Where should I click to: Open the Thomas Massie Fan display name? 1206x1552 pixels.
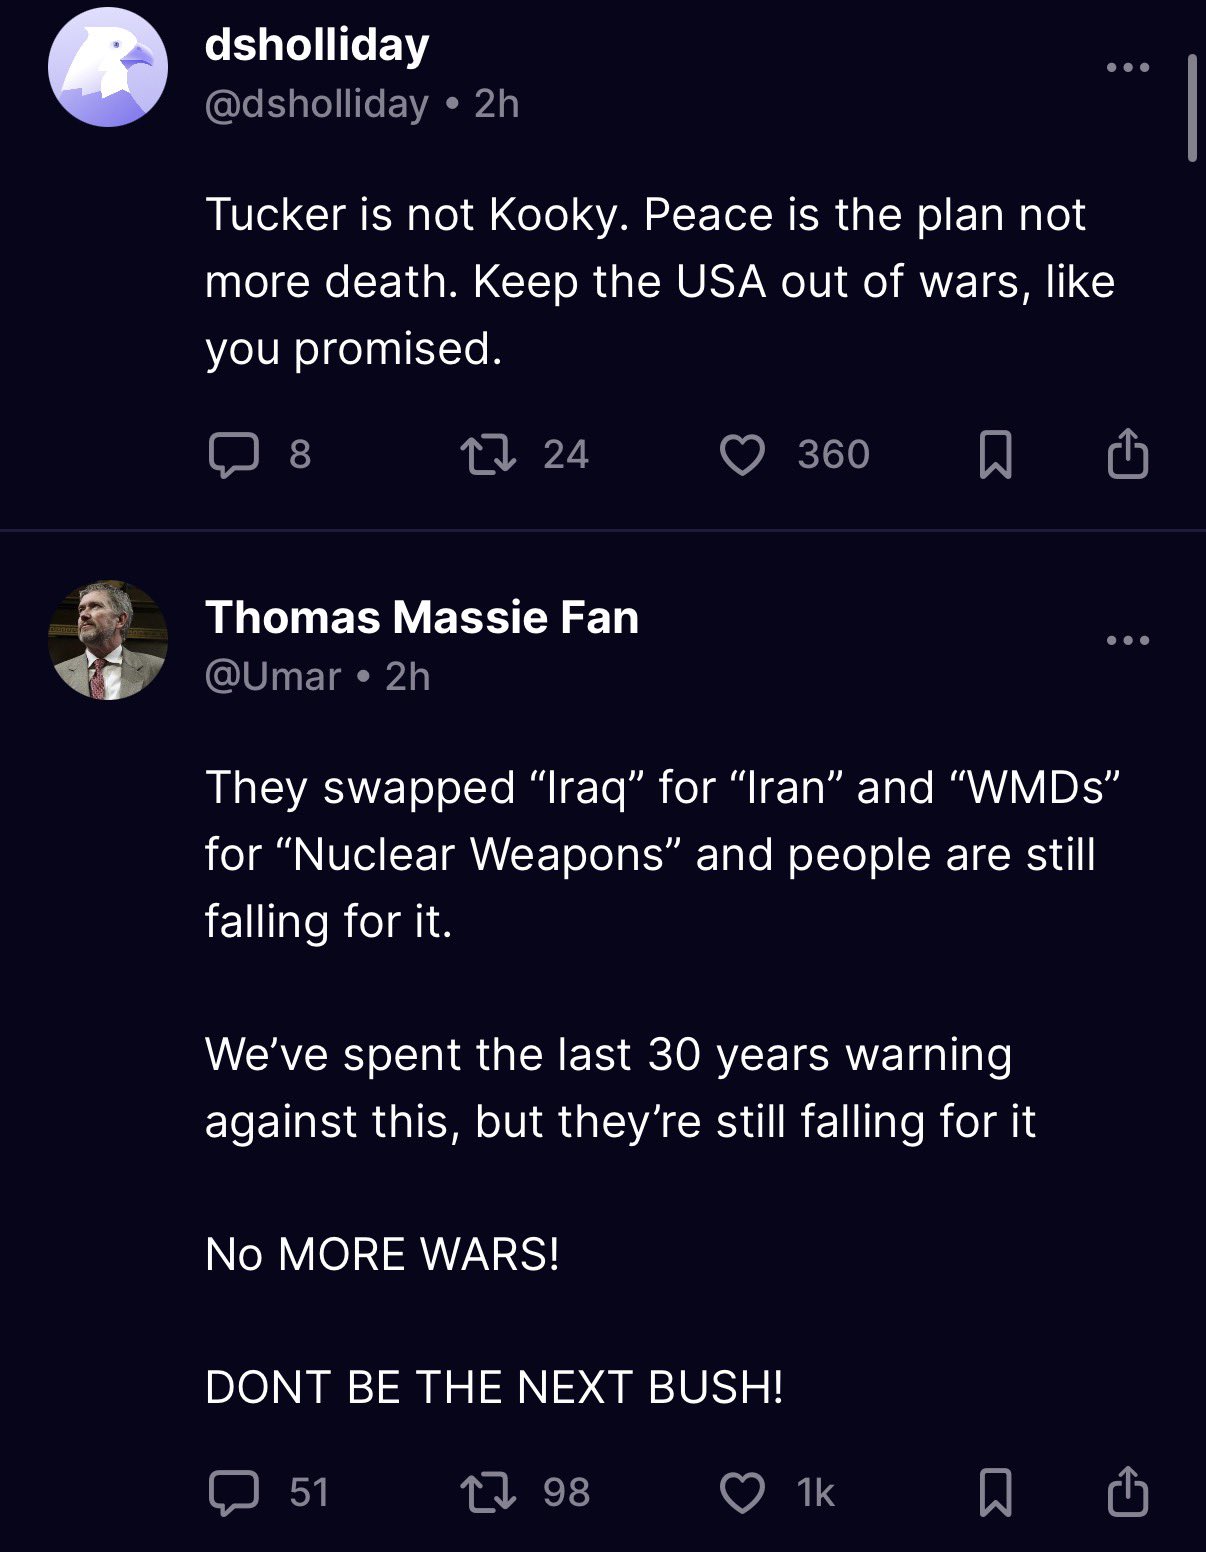tap(422, 617)
